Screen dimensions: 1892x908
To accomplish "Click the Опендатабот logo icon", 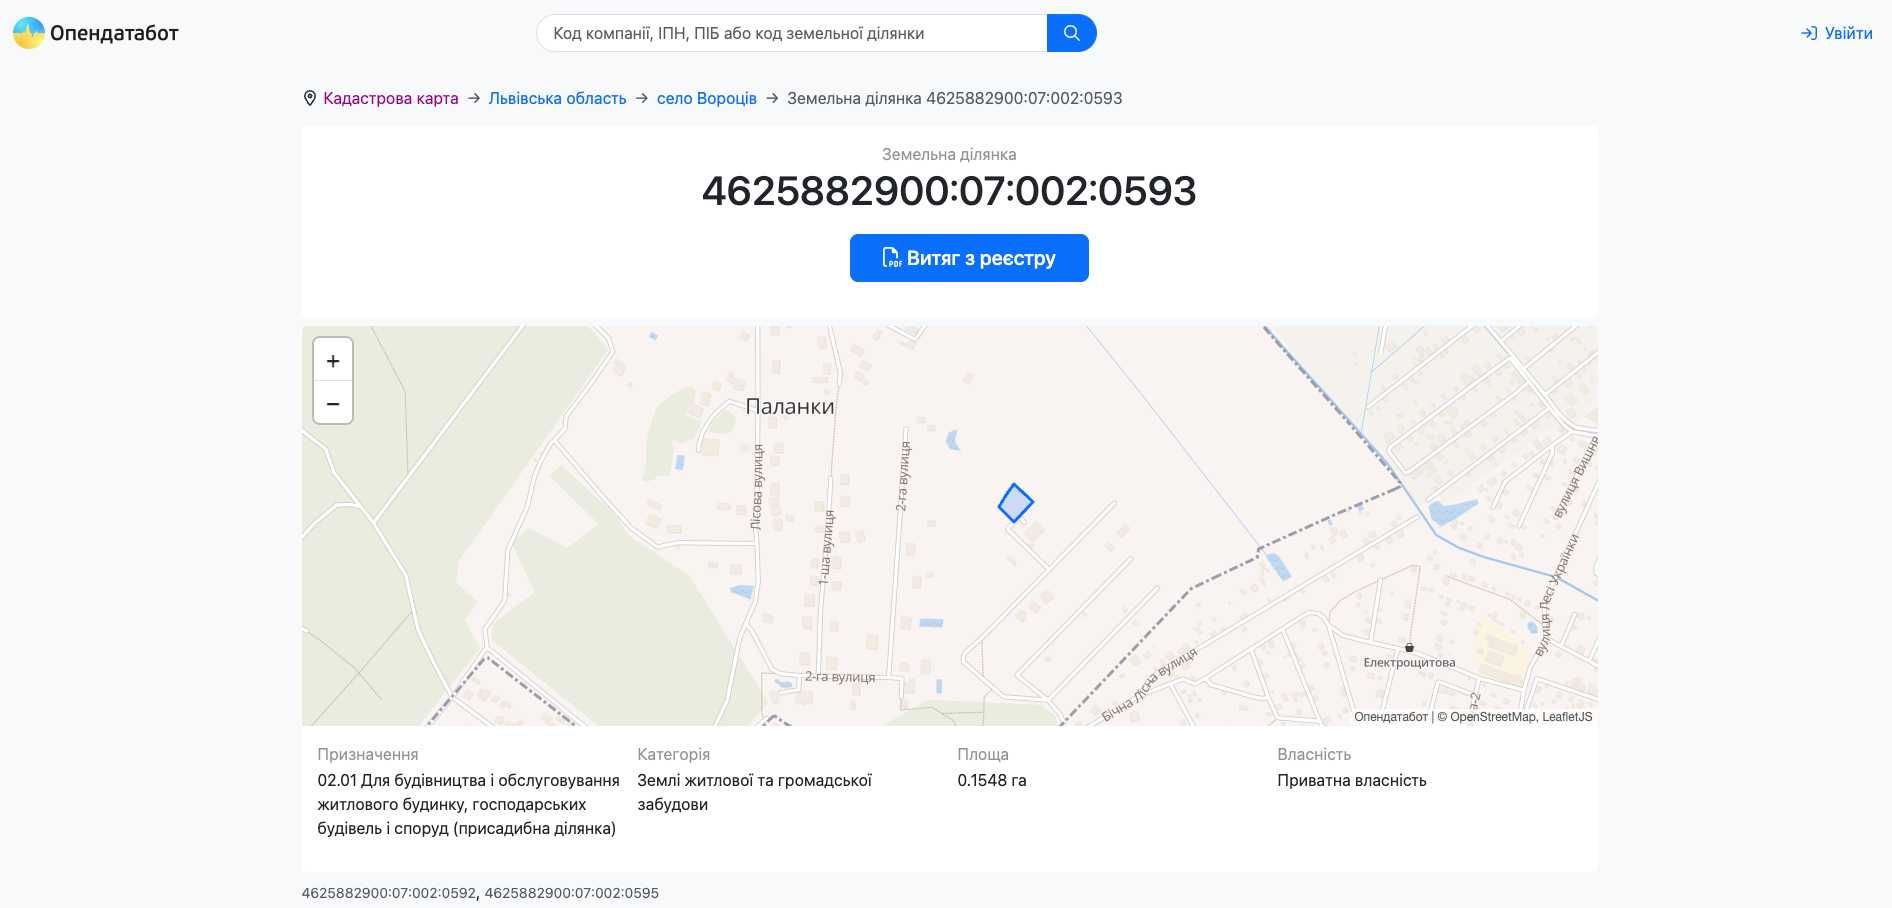I will [28, 33].
